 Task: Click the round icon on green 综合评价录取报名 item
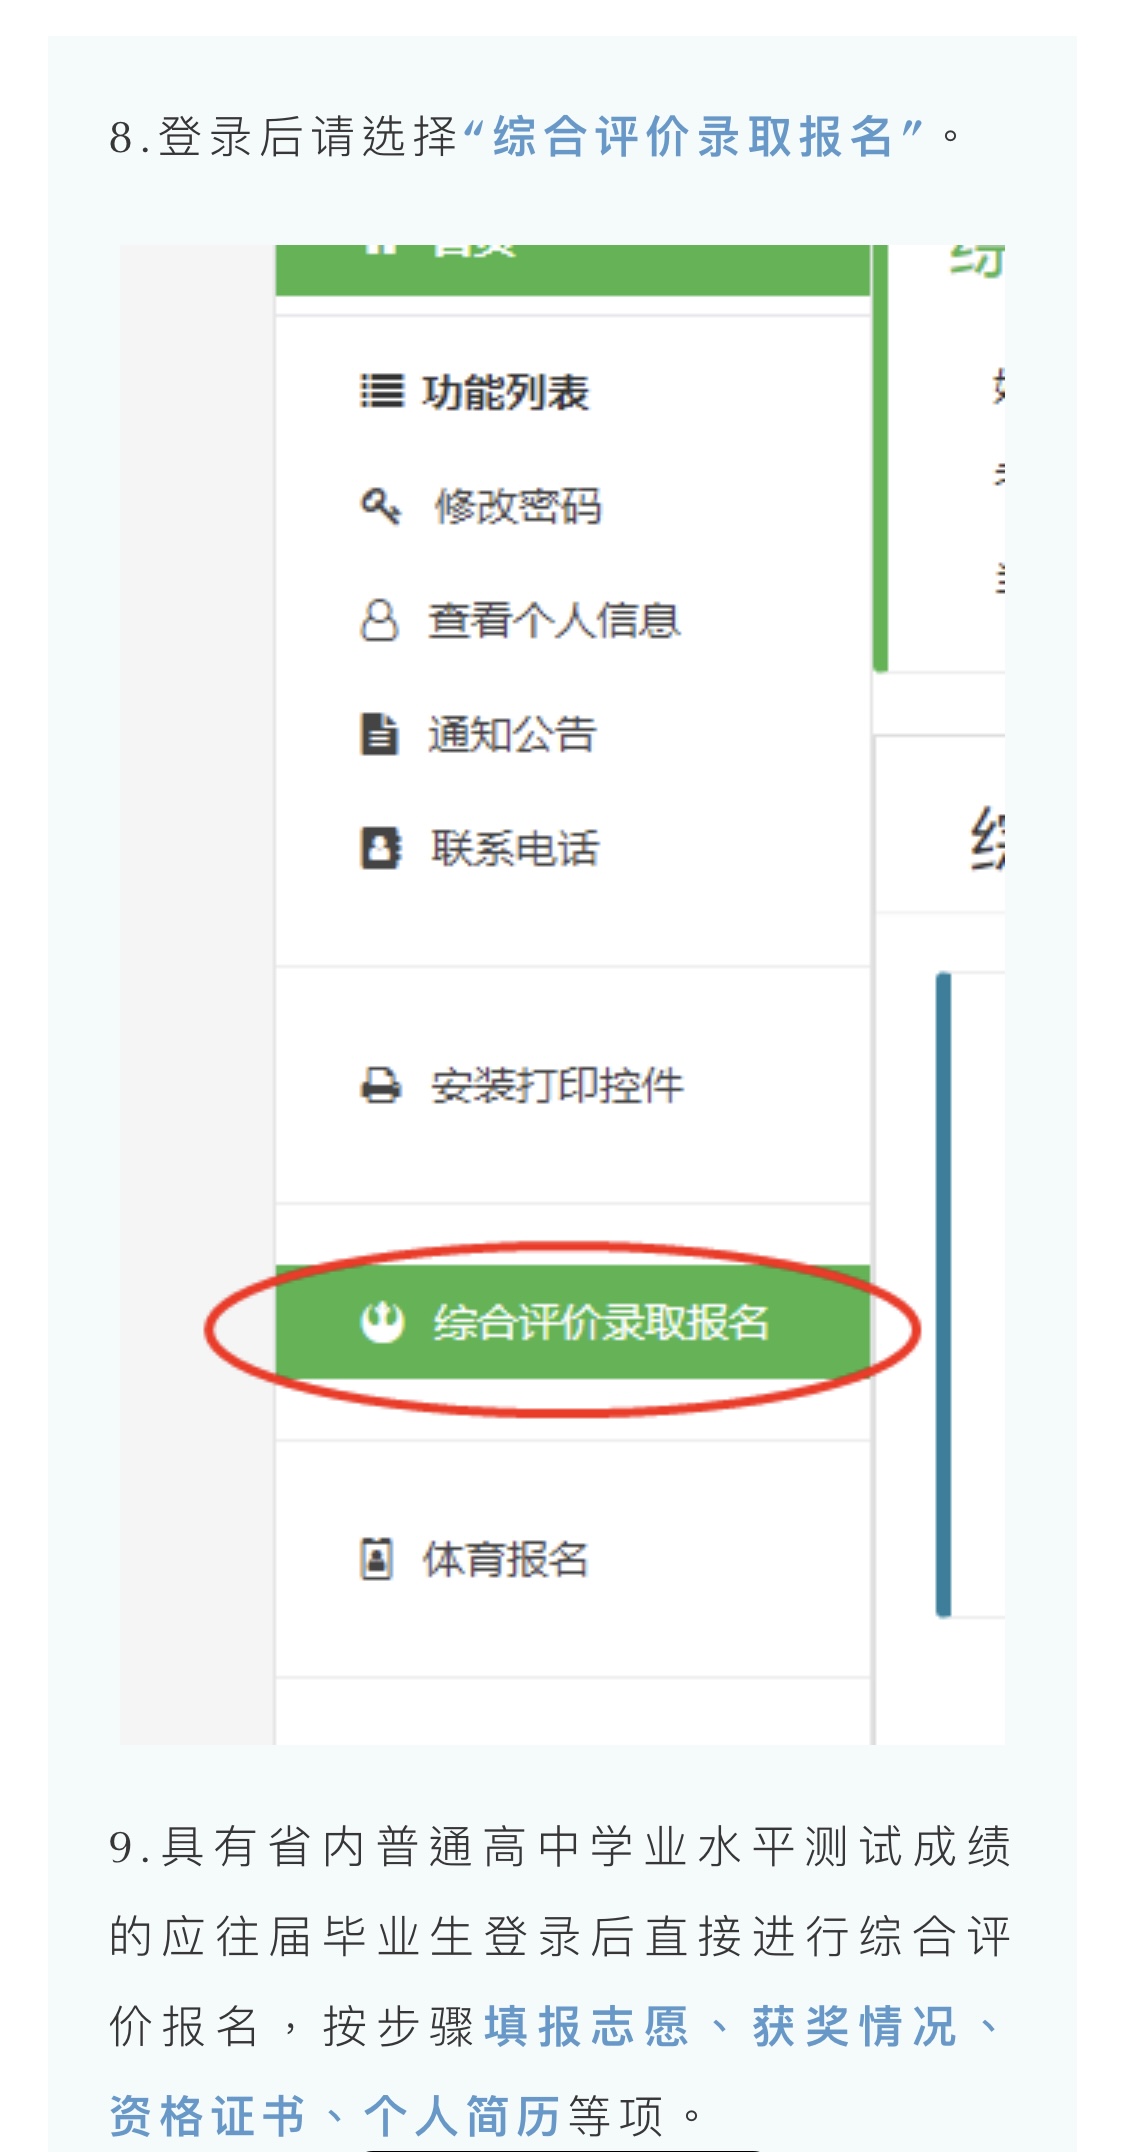click(x=381, y=1322)
